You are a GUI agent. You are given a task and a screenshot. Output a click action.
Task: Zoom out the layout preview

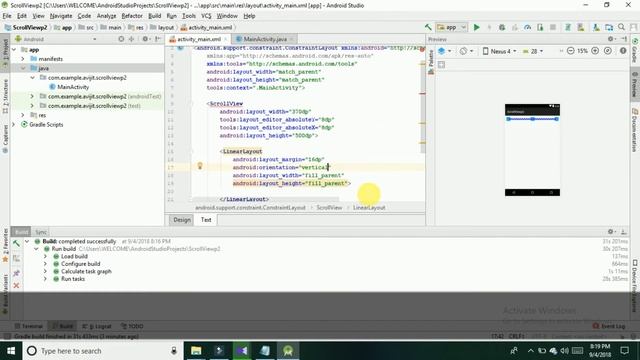[x=571, y=51]
